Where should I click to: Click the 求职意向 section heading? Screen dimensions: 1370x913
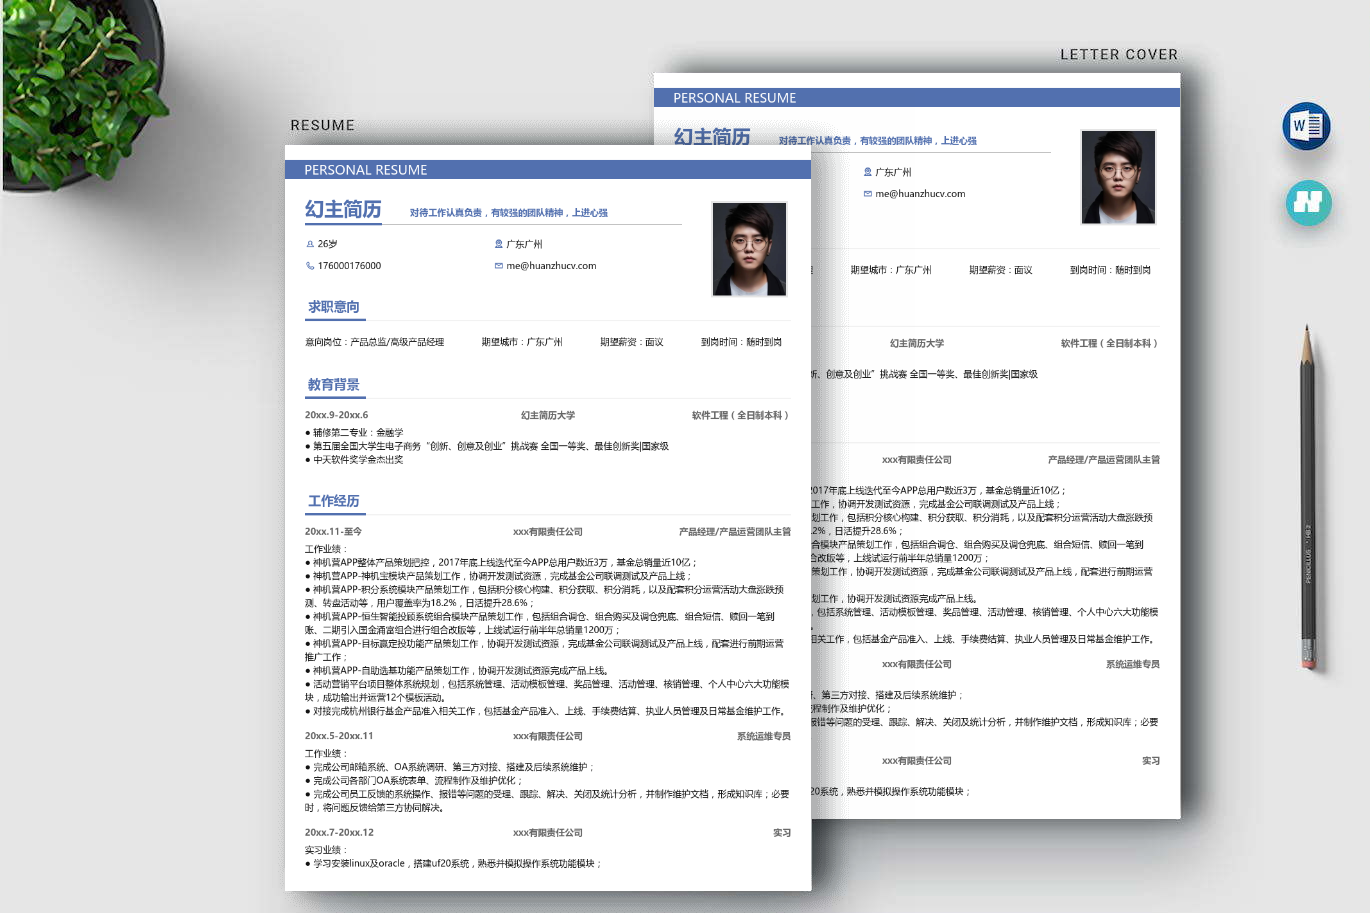(x=334, y=307)
